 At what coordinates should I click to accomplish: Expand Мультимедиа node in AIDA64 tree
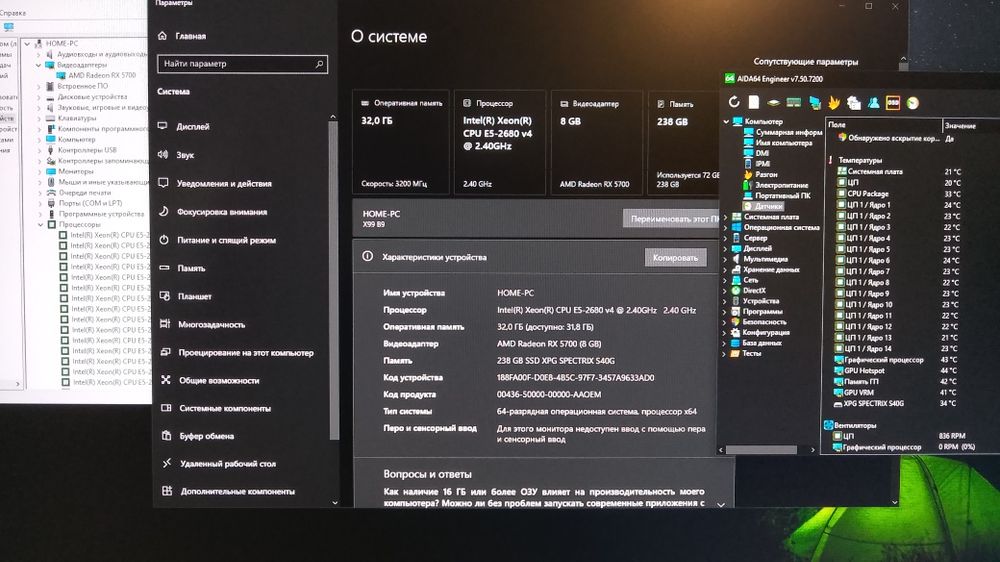[x=725, y=259]
